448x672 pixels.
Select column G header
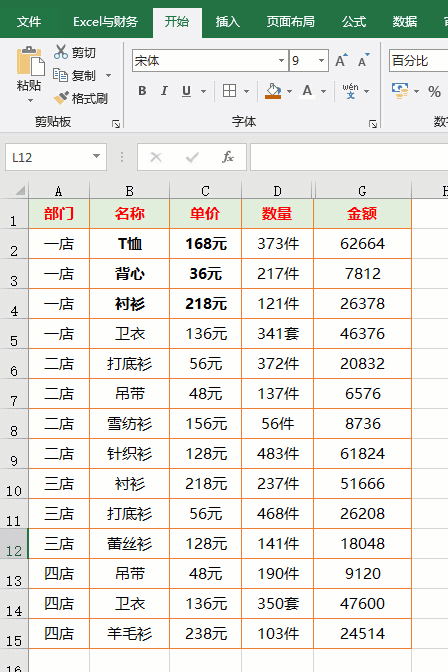coord(363,191)
